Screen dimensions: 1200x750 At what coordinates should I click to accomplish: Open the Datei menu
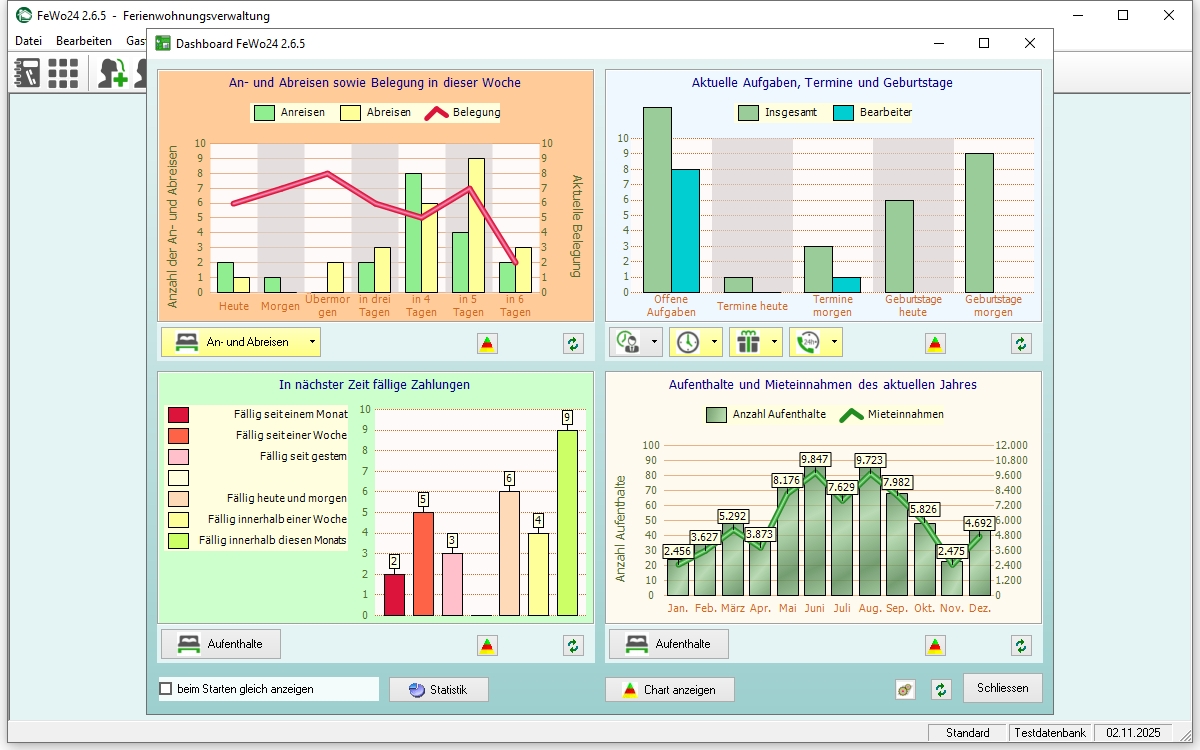click(x=29, y=41)
